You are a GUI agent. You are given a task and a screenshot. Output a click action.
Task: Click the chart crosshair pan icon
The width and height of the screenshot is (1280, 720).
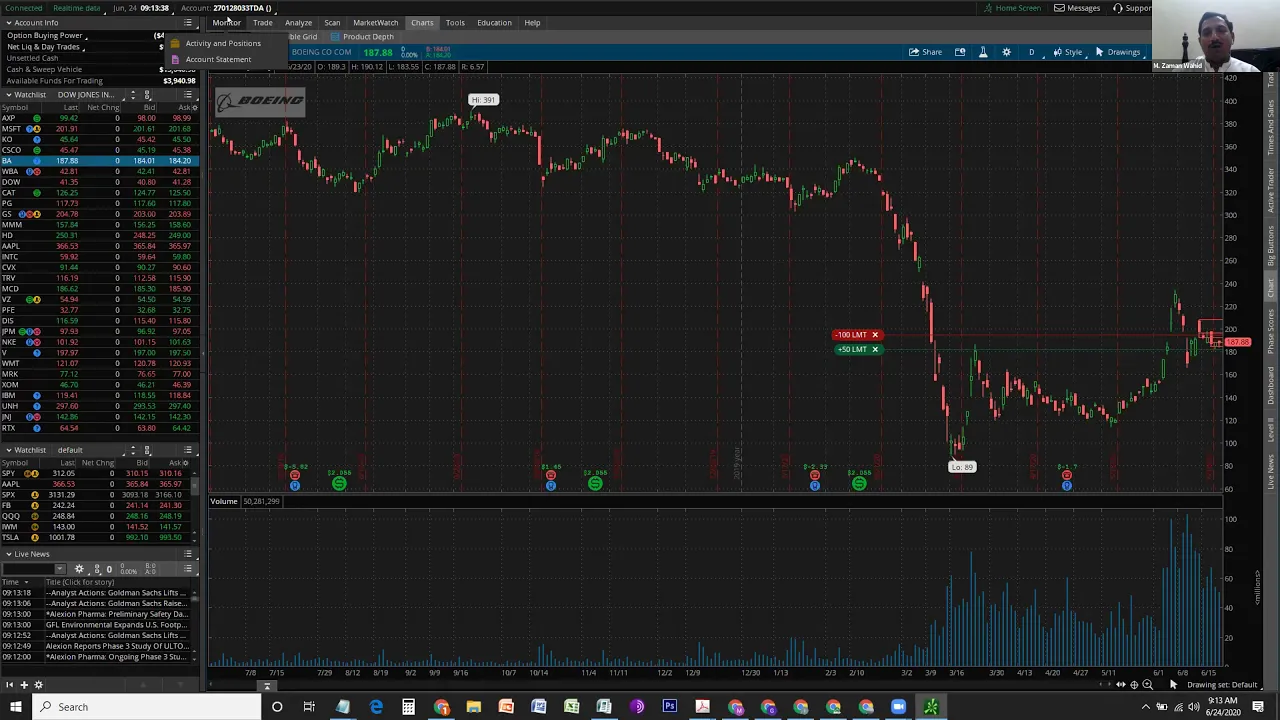click(x=1134, y=685)
